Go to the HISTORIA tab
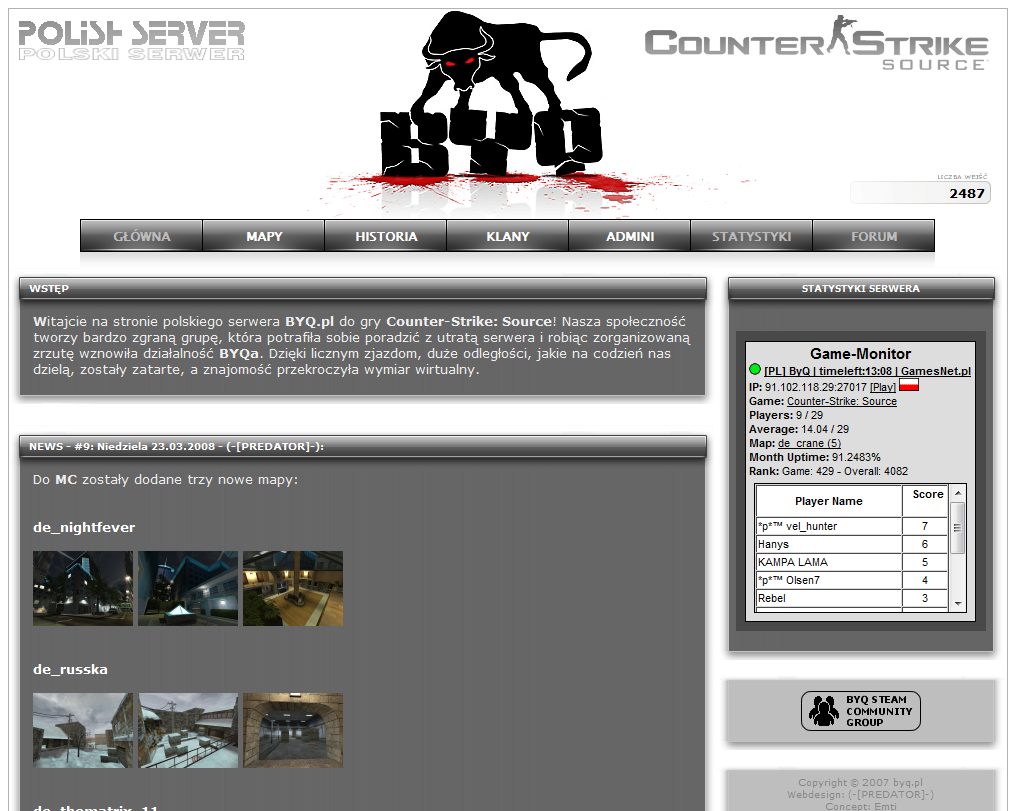Image resolution: width=1016 pixels, height=811 pixels. click(x=386, y=237)
